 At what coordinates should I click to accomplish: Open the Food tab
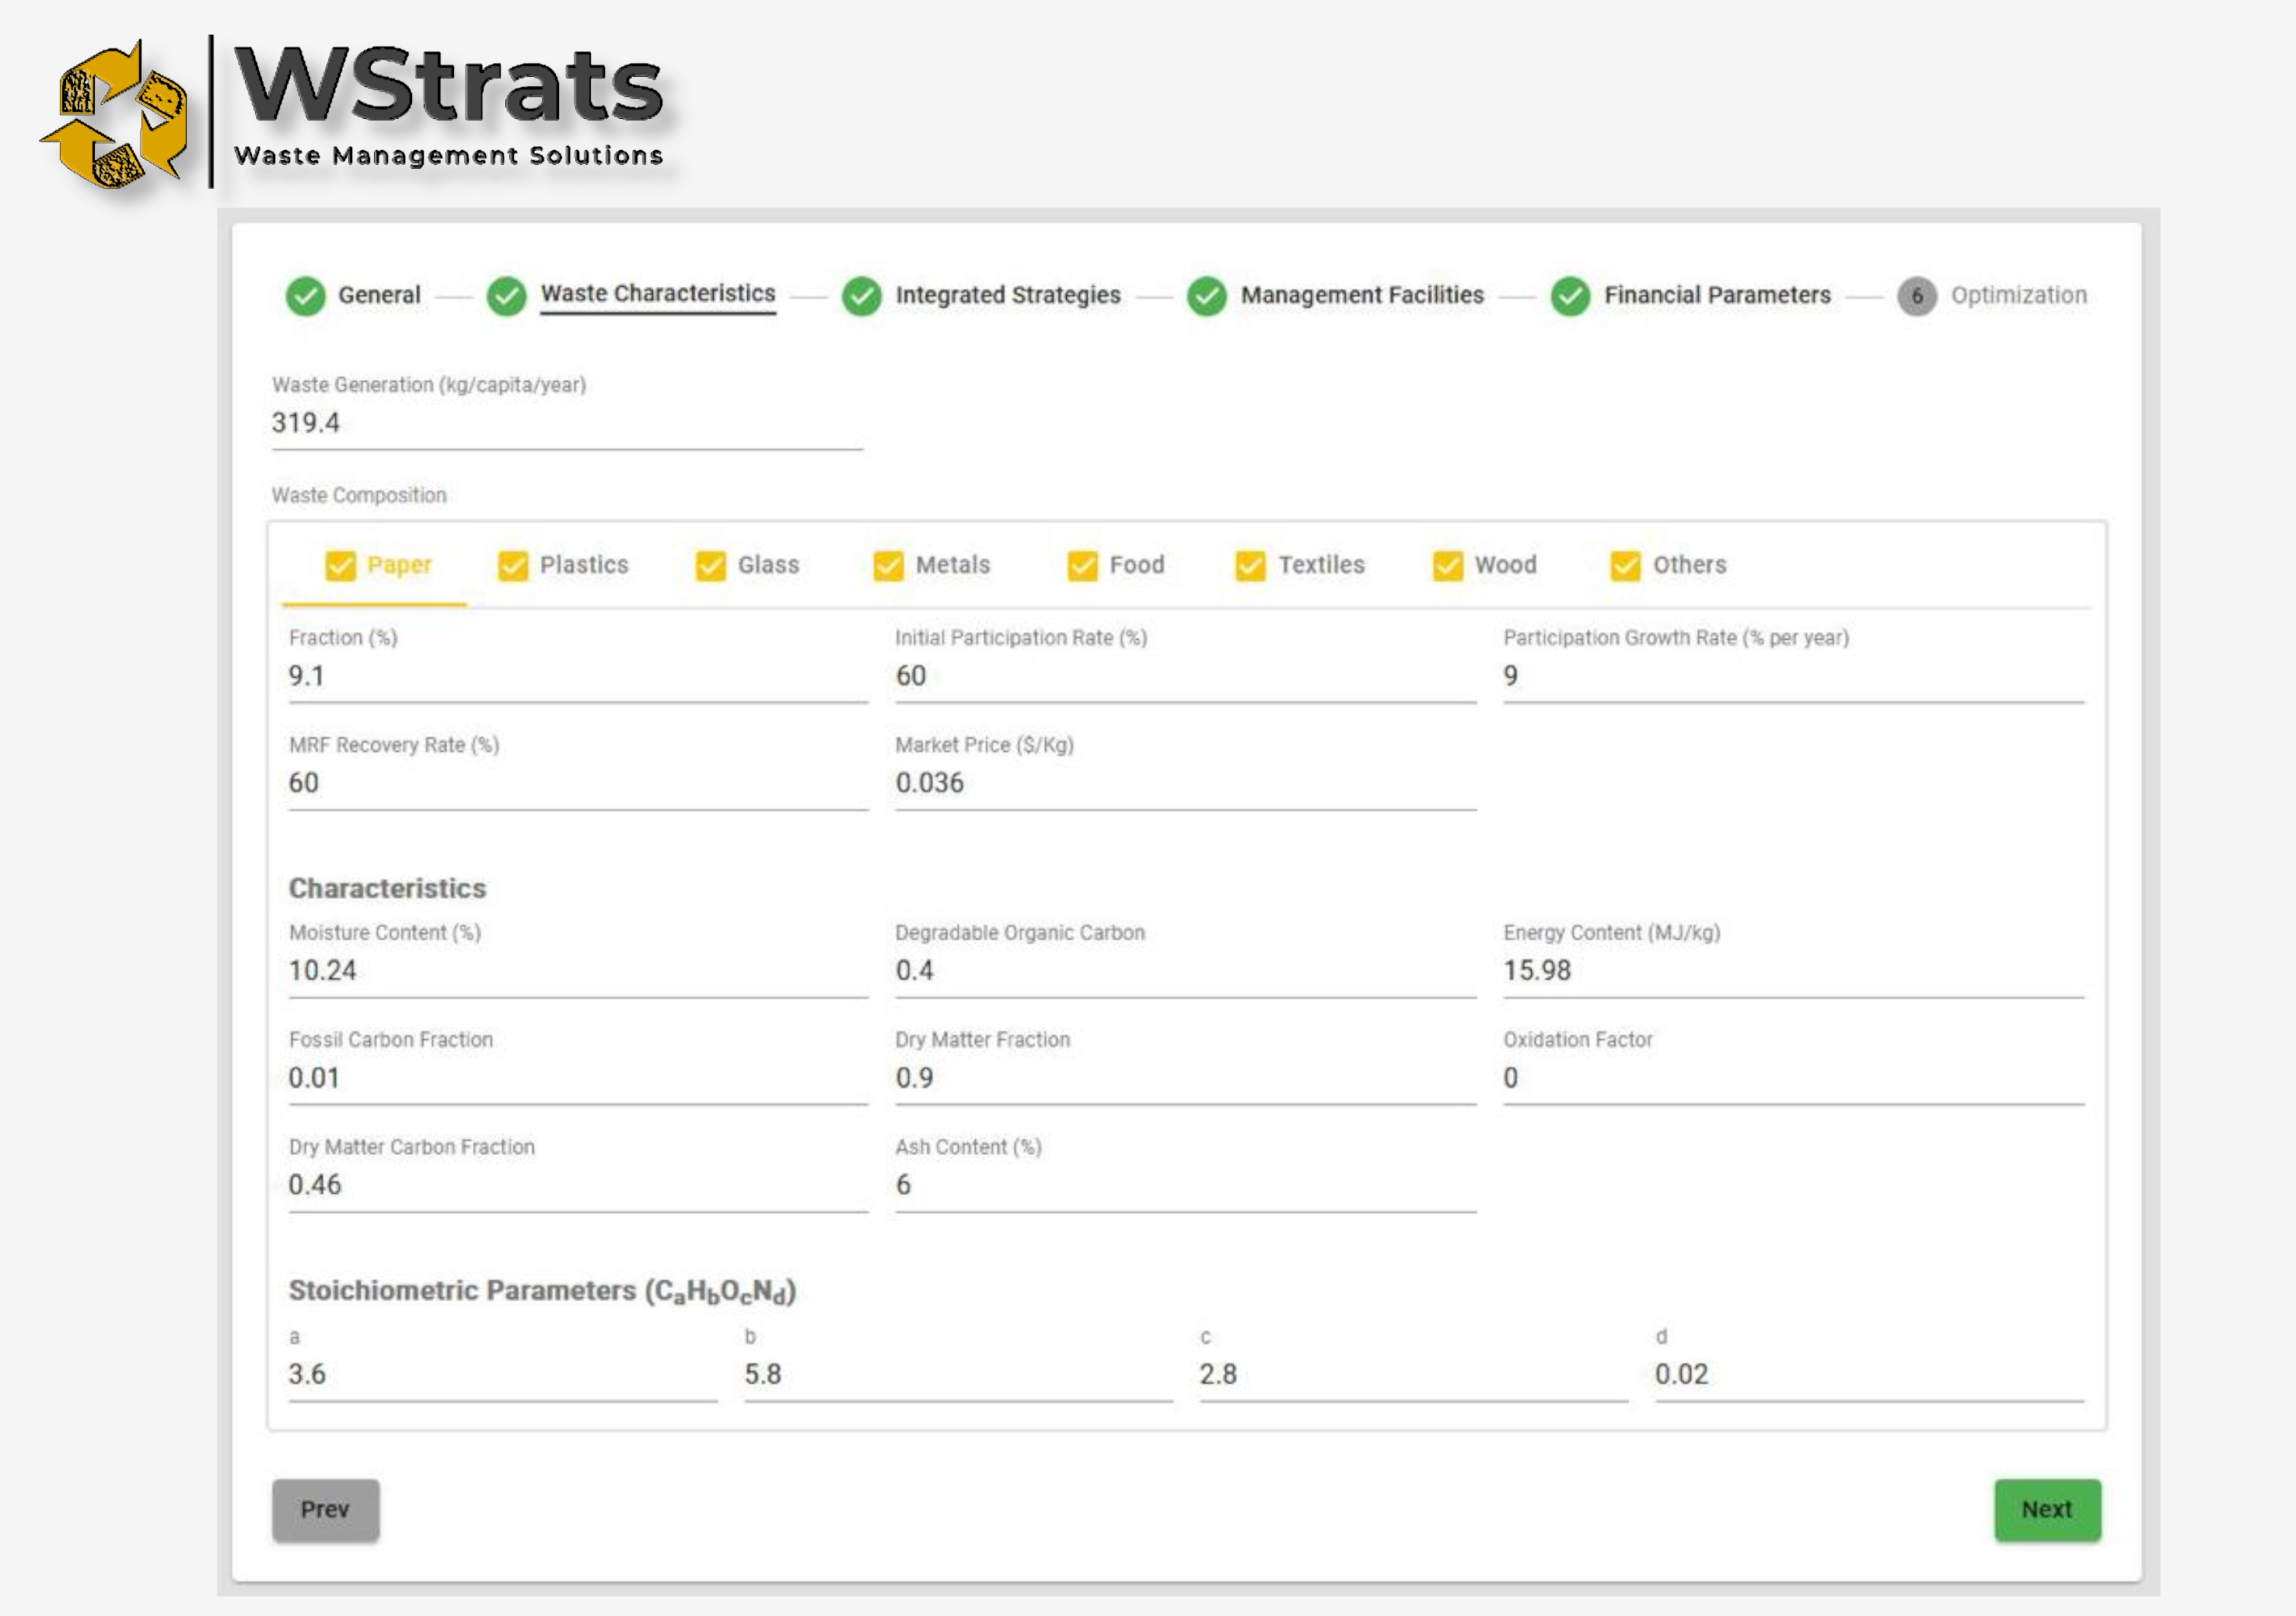1137,565
